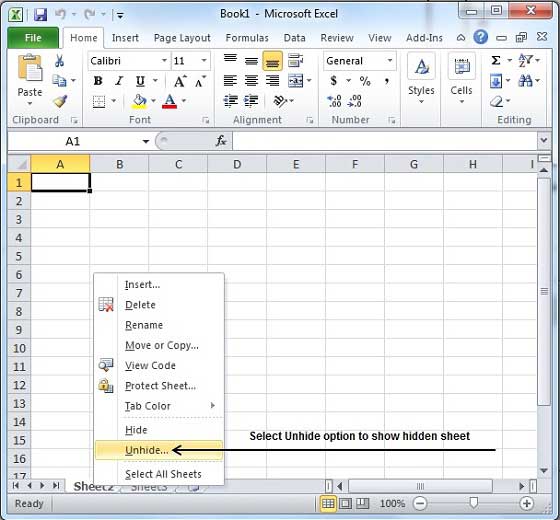
Task: Click the AutoSum sigma icon
Action: point(496,60)
